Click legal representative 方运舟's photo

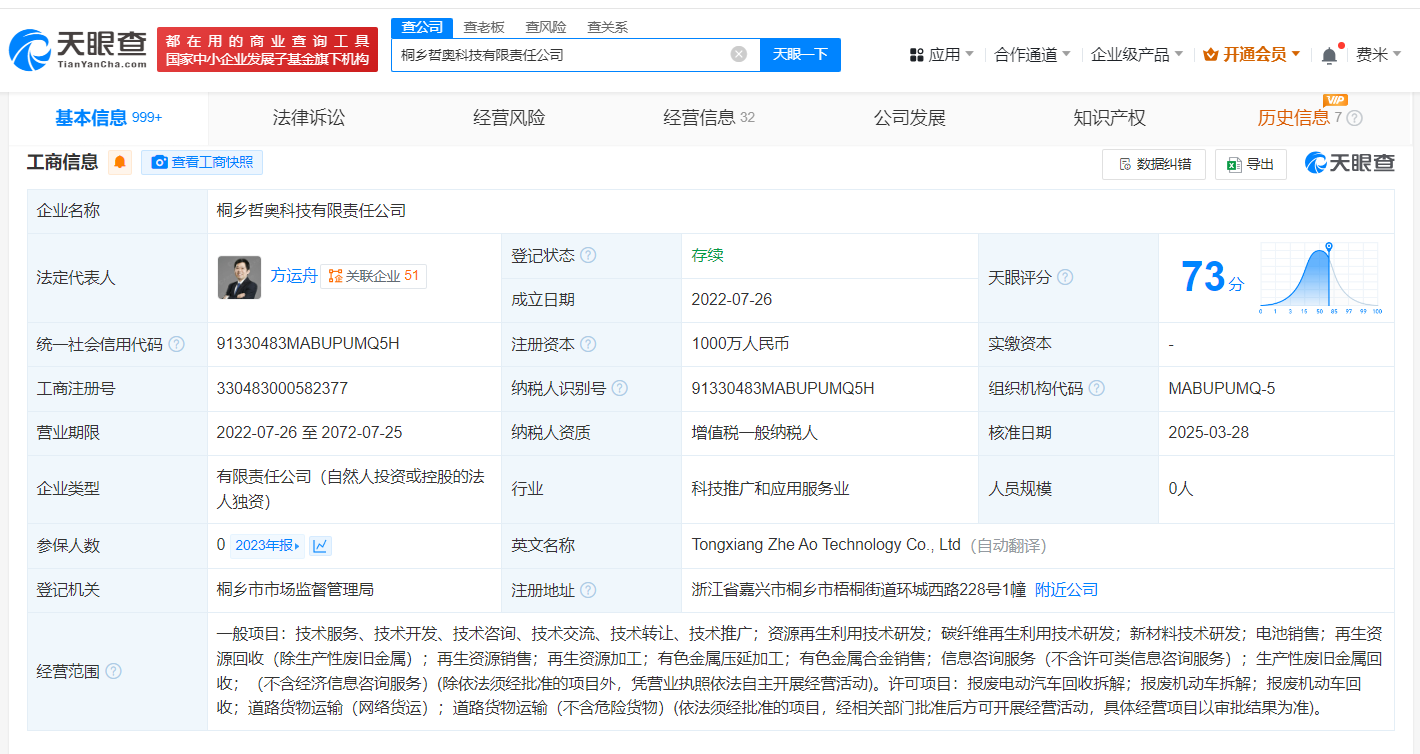point(239,277)
